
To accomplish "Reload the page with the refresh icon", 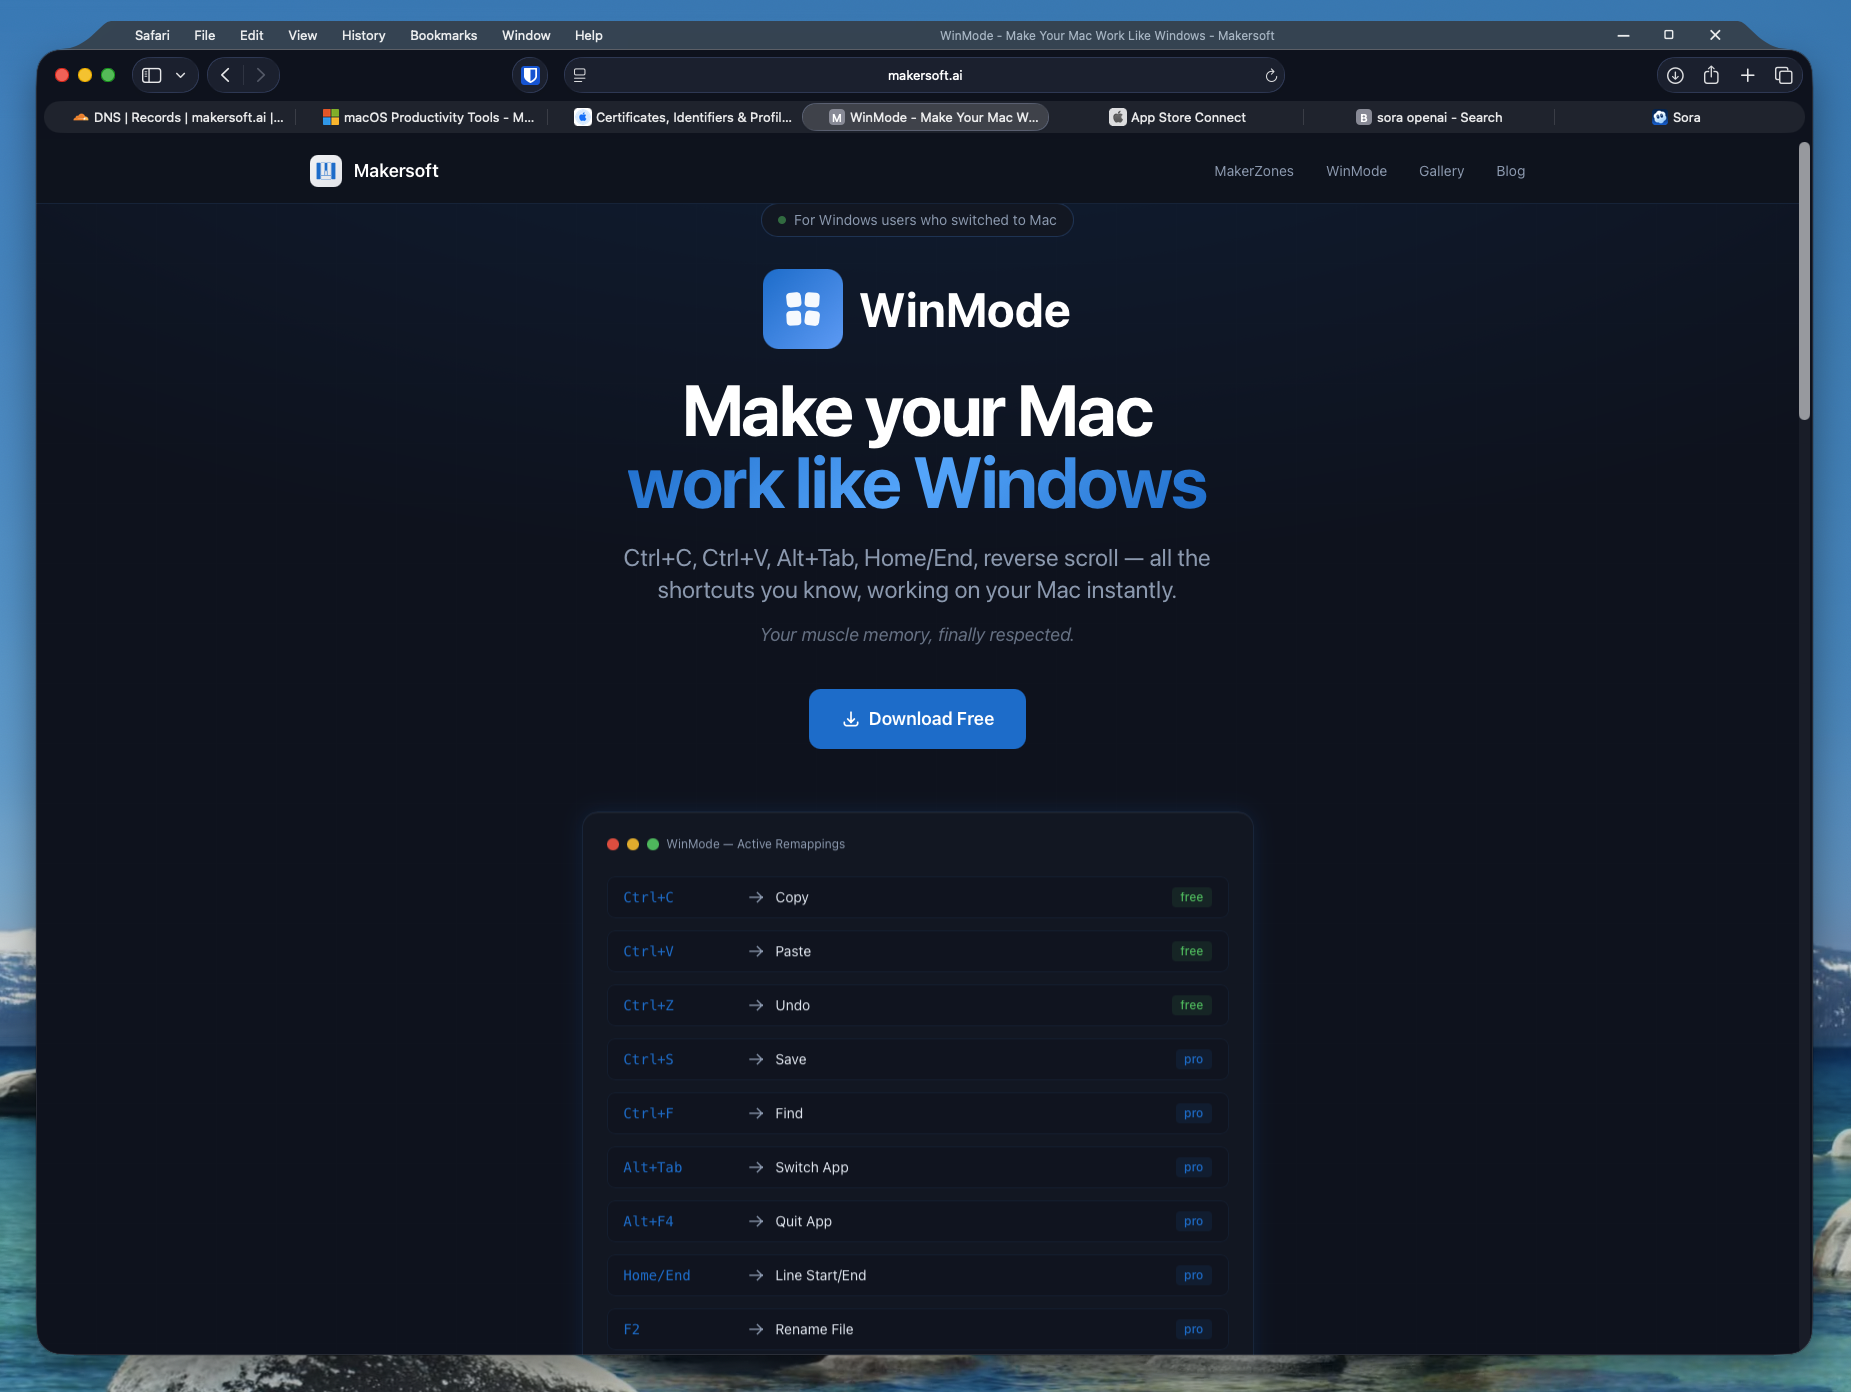I will click(x=1268, y=75).
